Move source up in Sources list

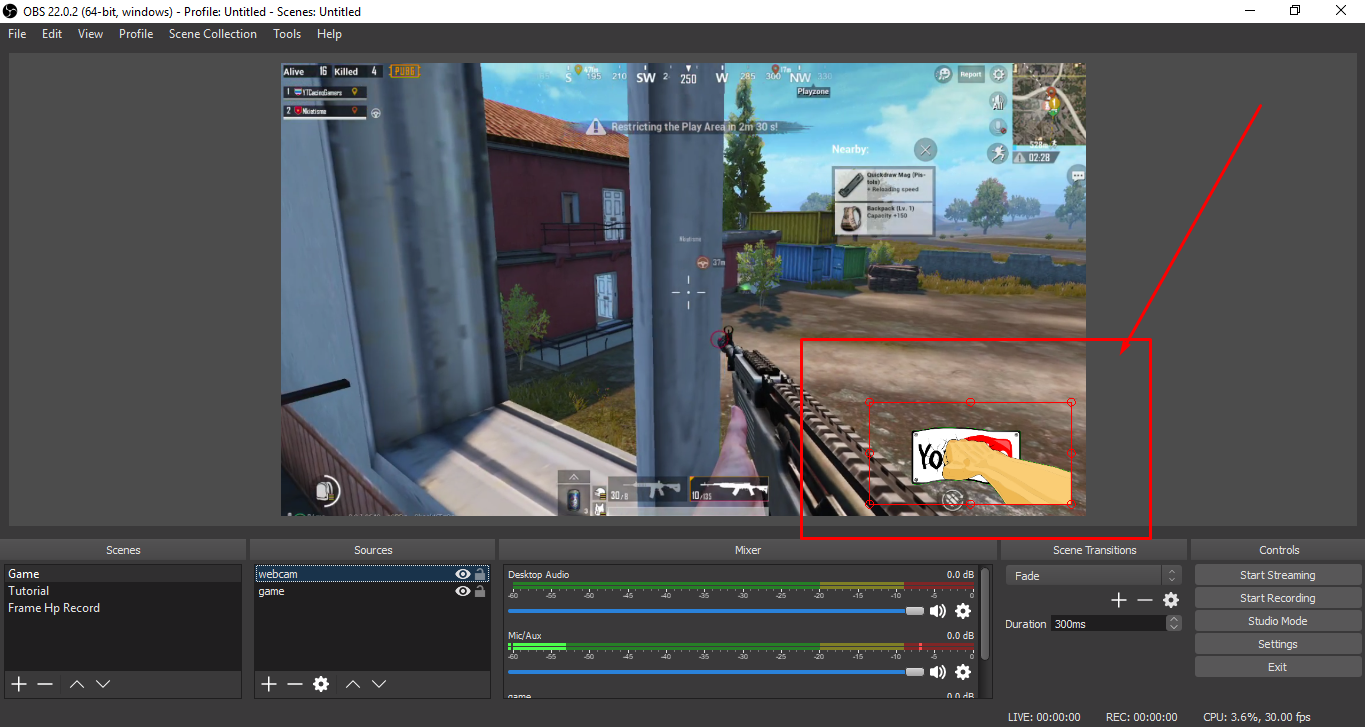(353, 684)
